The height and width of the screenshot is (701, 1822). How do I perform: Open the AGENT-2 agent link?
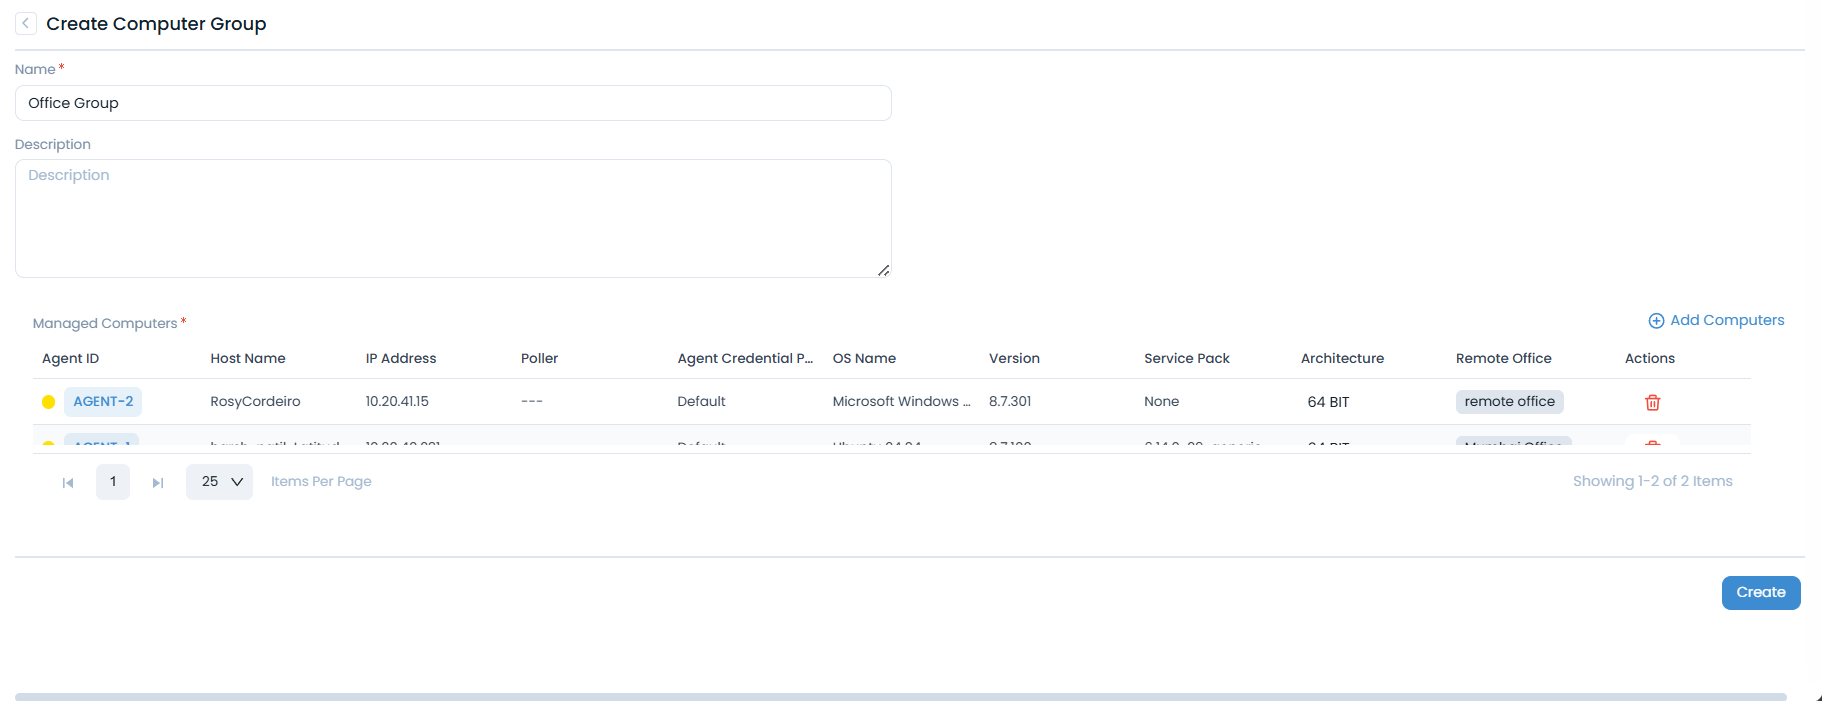tap(103, 401)
